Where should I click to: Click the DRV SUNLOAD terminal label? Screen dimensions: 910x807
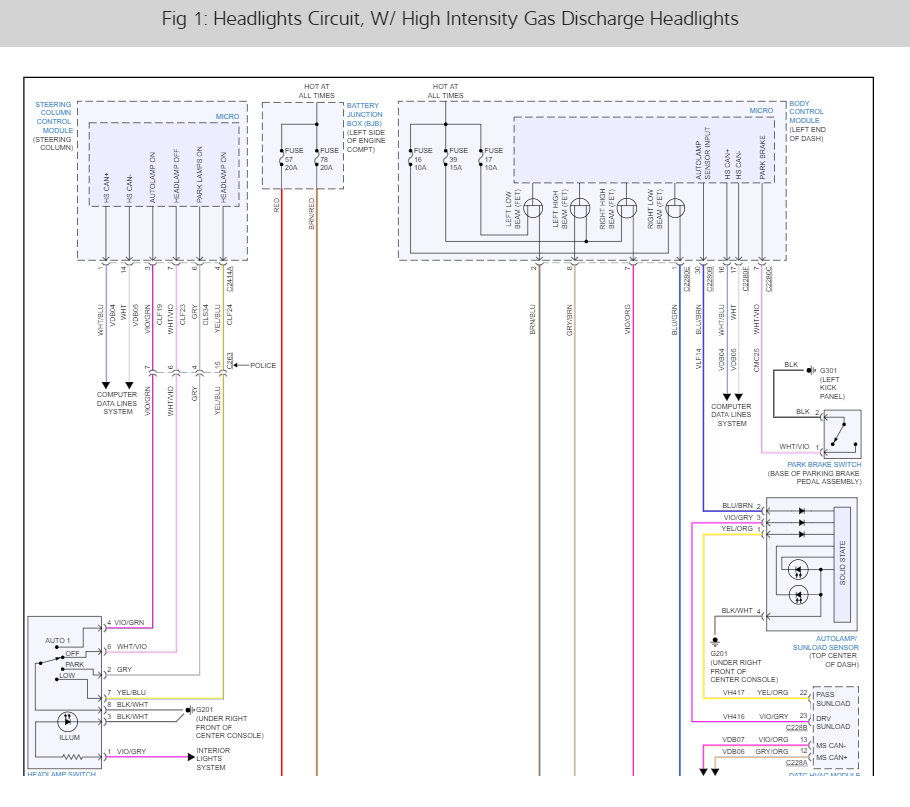pyautogui.click(x=833, y=722)
